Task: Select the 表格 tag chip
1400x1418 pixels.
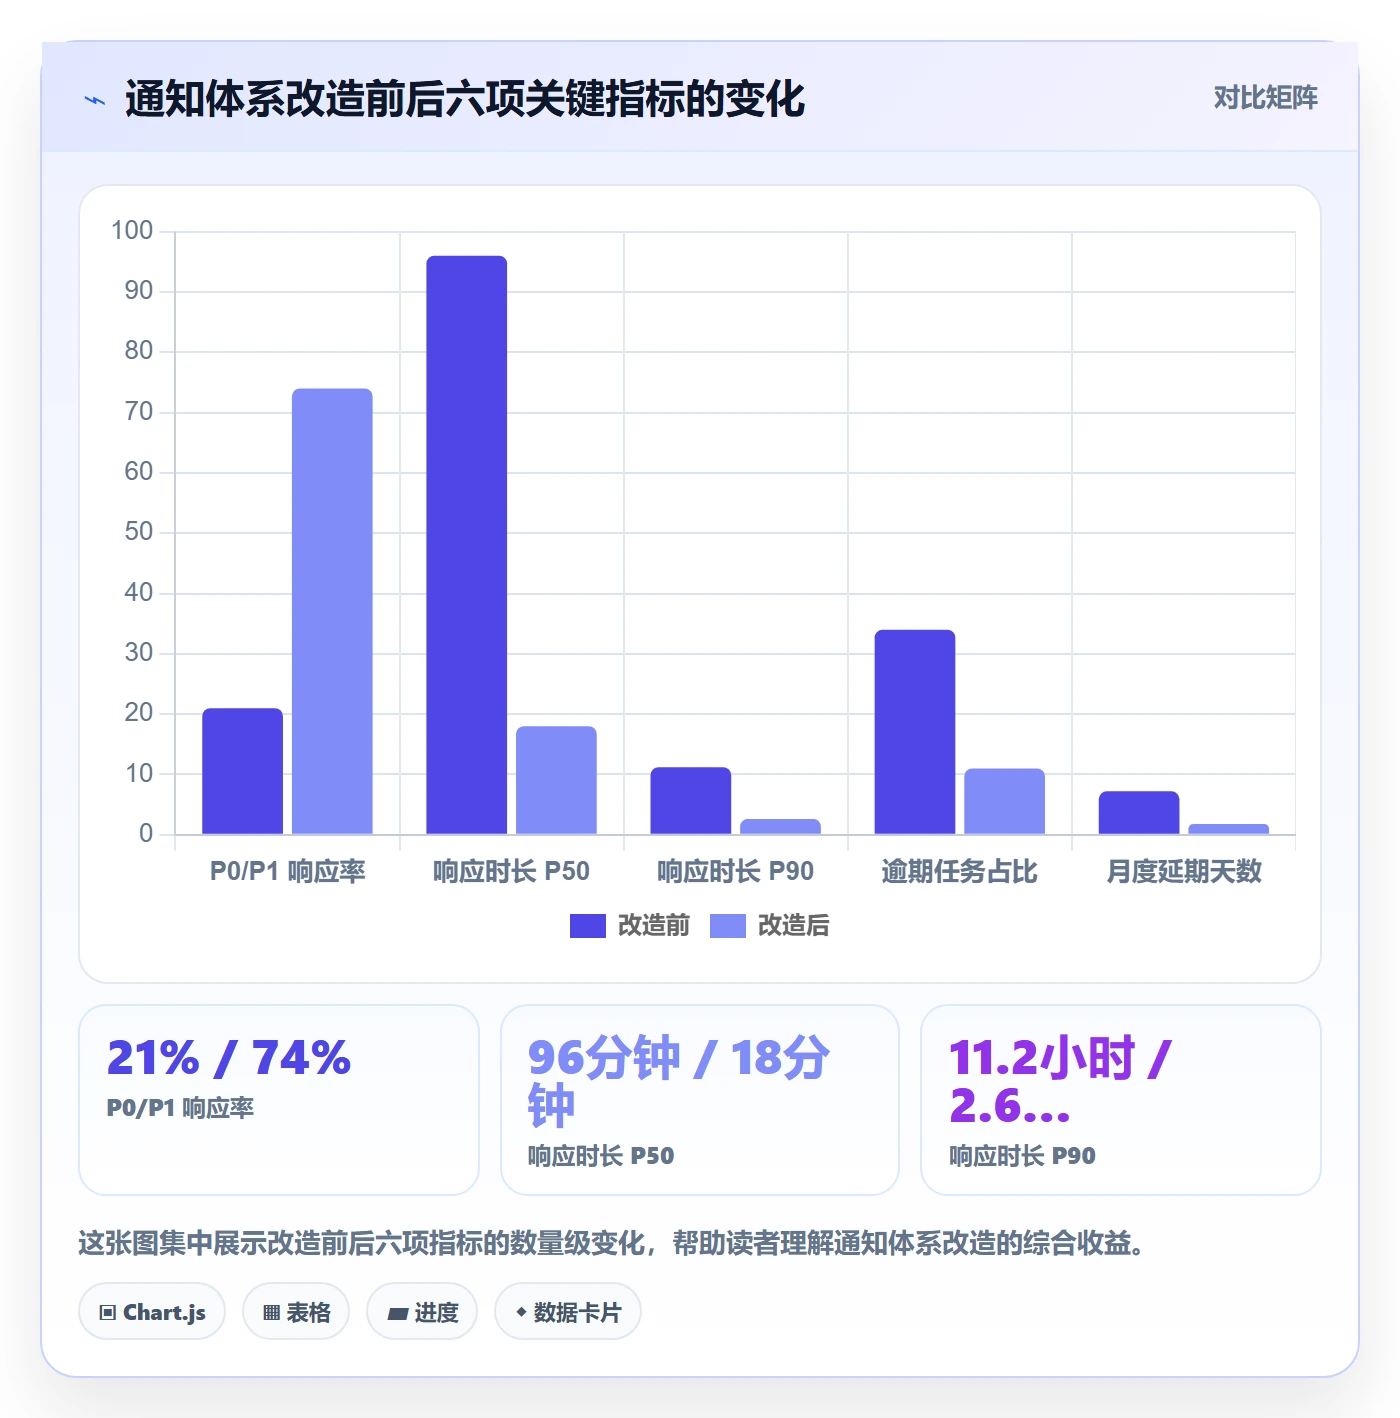Action: [296, 1312]
